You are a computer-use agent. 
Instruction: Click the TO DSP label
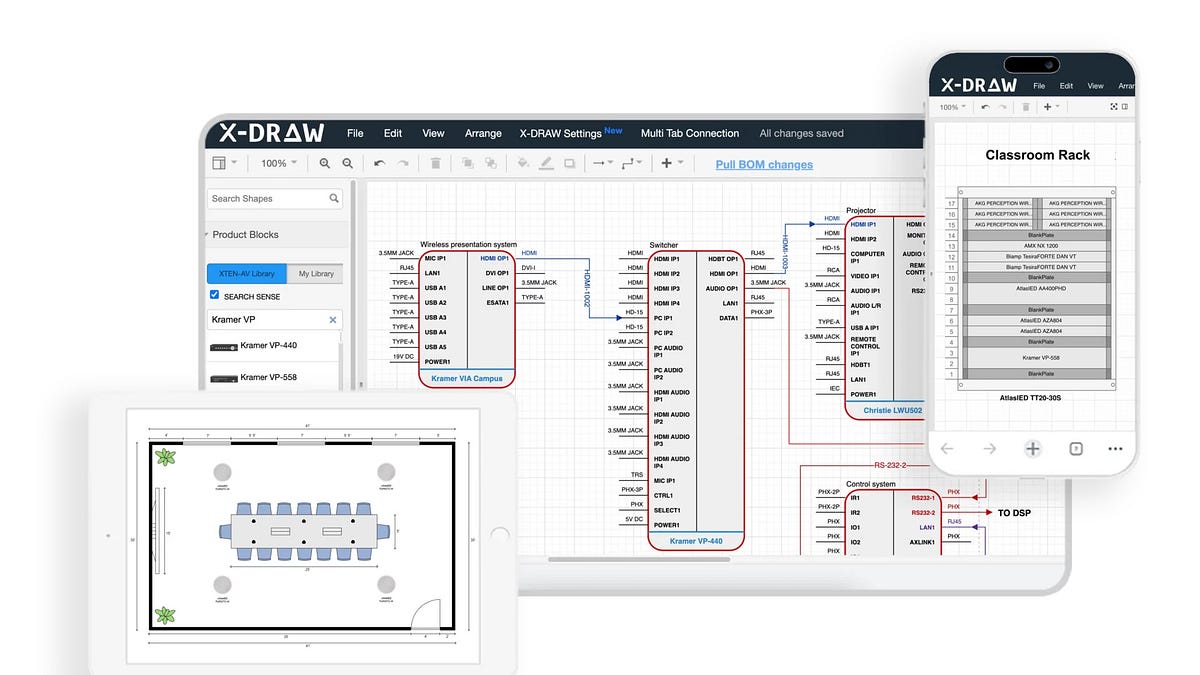1014,513
